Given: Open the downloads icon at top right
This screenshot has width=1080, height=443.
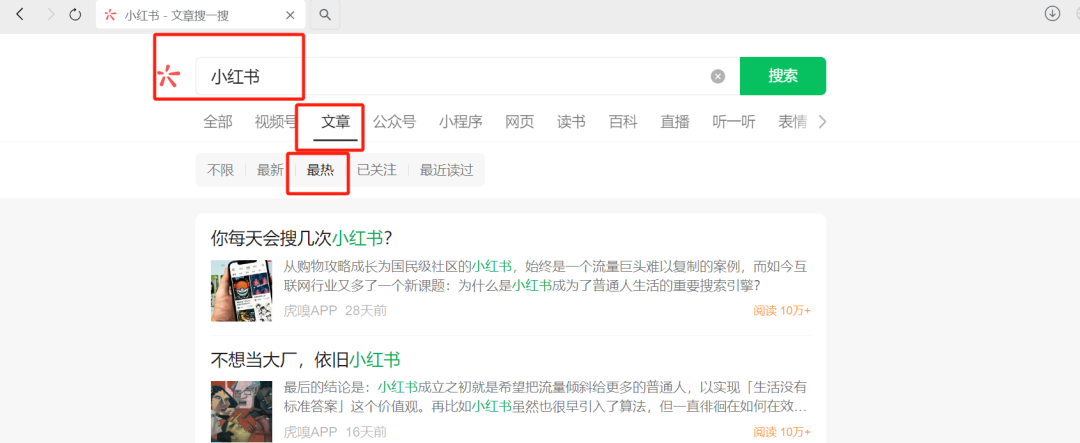Looking at the screenshot, I should coord(1052,13).
